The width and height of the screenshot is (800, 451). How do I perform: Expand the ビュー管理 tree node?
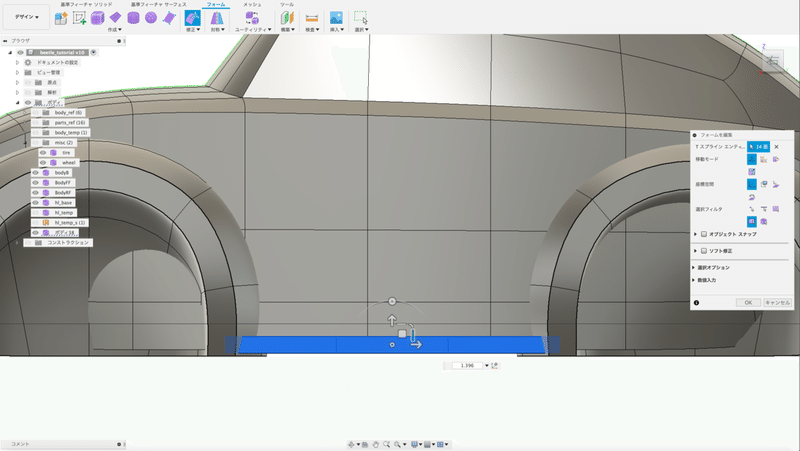pos(17,72)
